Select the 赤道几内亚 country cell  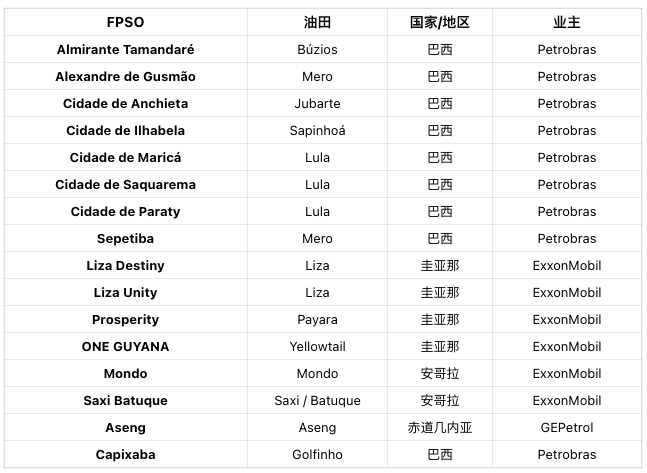pyautogui.click(x=439, y=428)
